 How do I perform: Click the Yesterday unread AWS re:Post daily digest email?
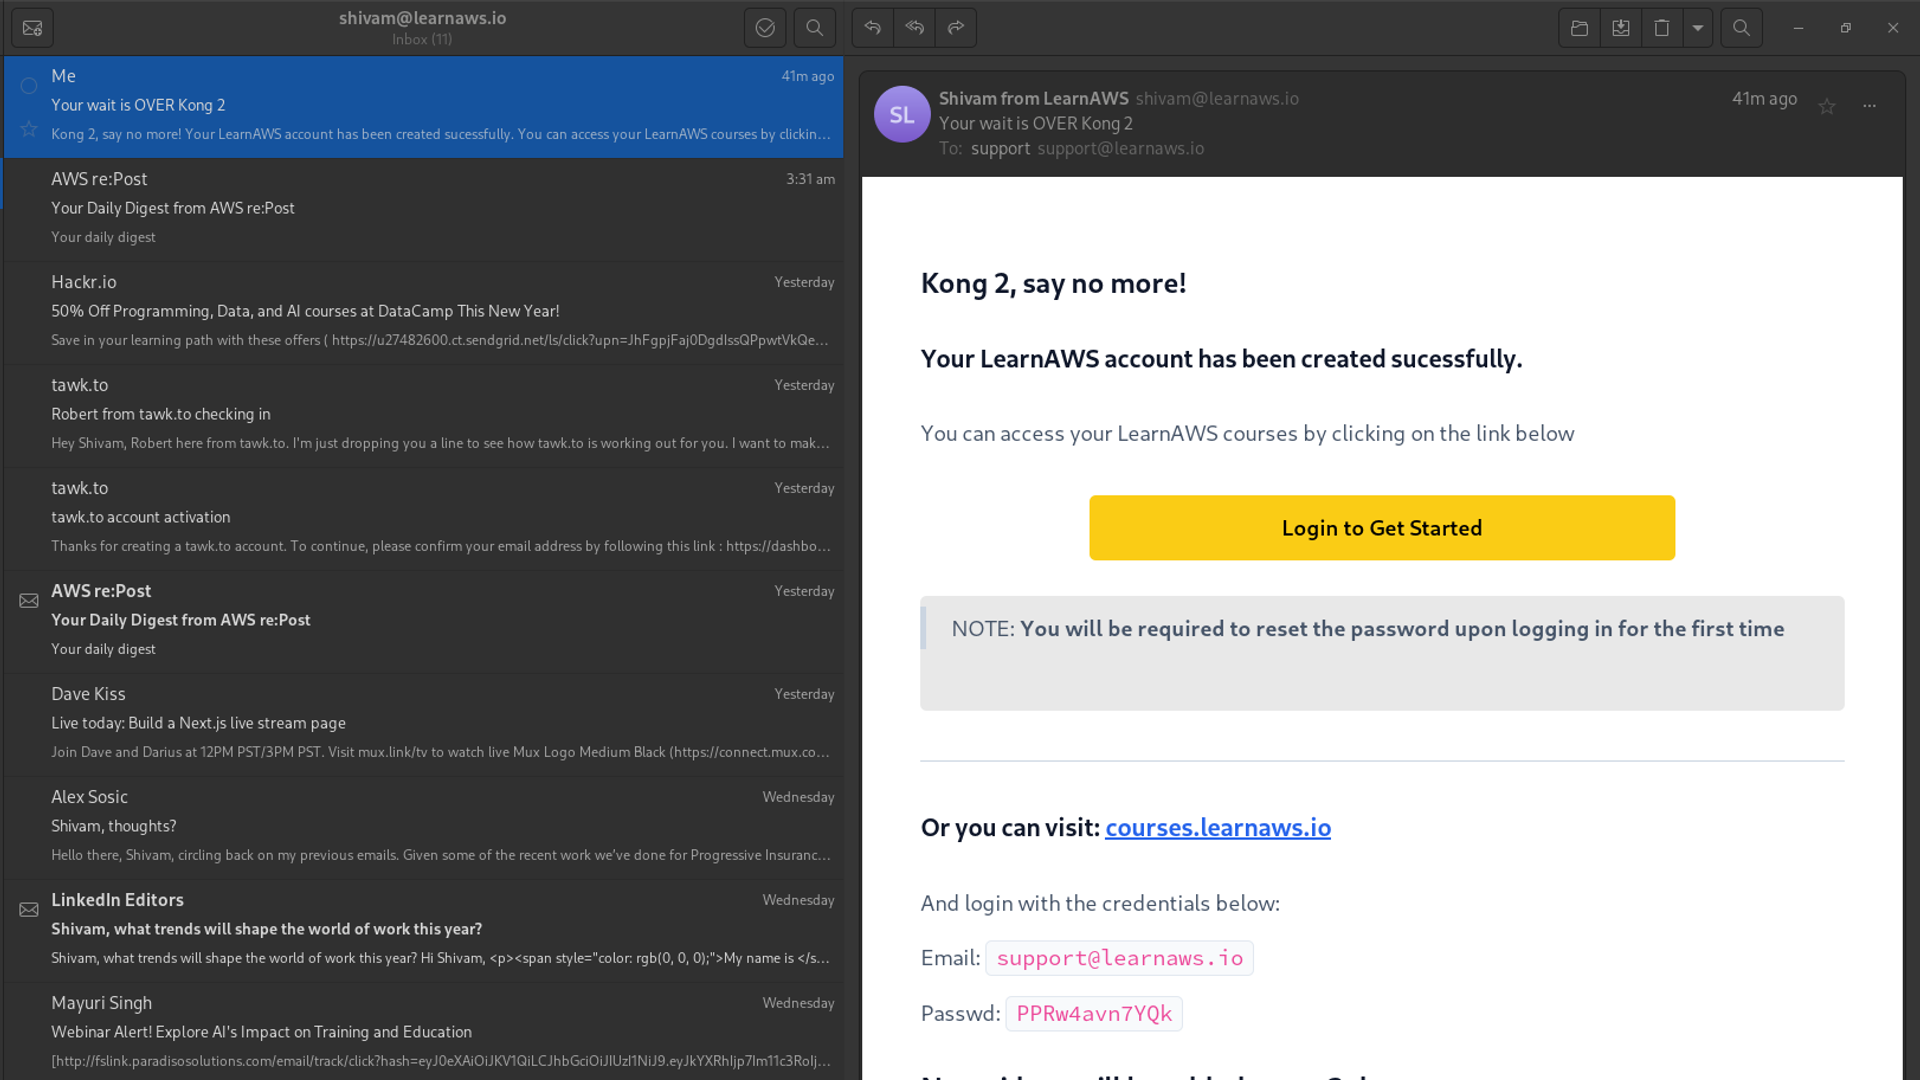424,620
